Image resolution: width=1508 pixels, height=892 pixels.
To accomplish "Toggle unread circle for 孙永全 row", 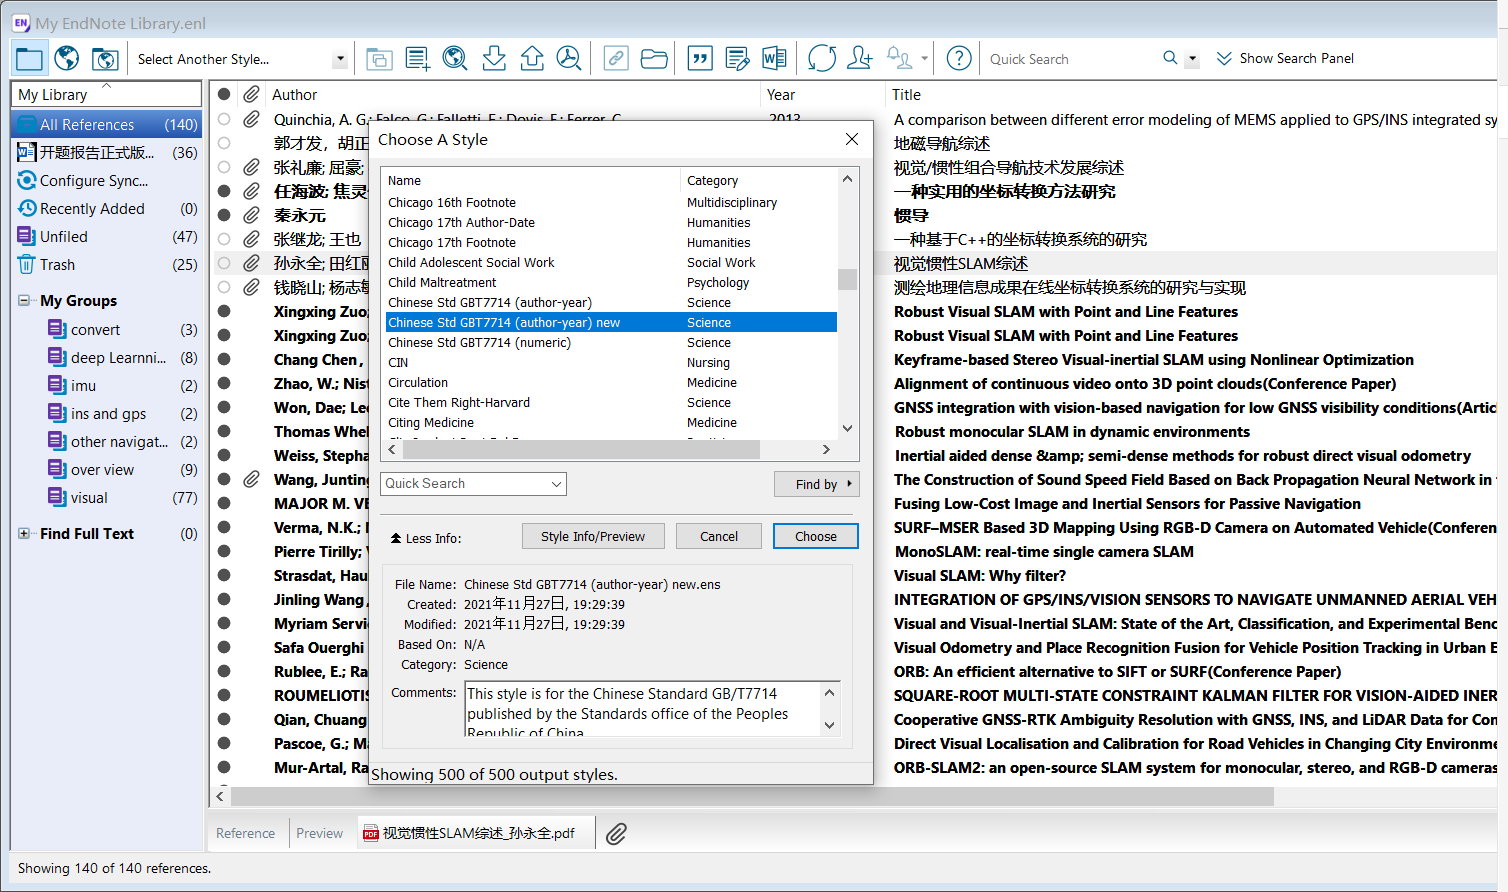I will pyautogui.click(x=224, y=263).
